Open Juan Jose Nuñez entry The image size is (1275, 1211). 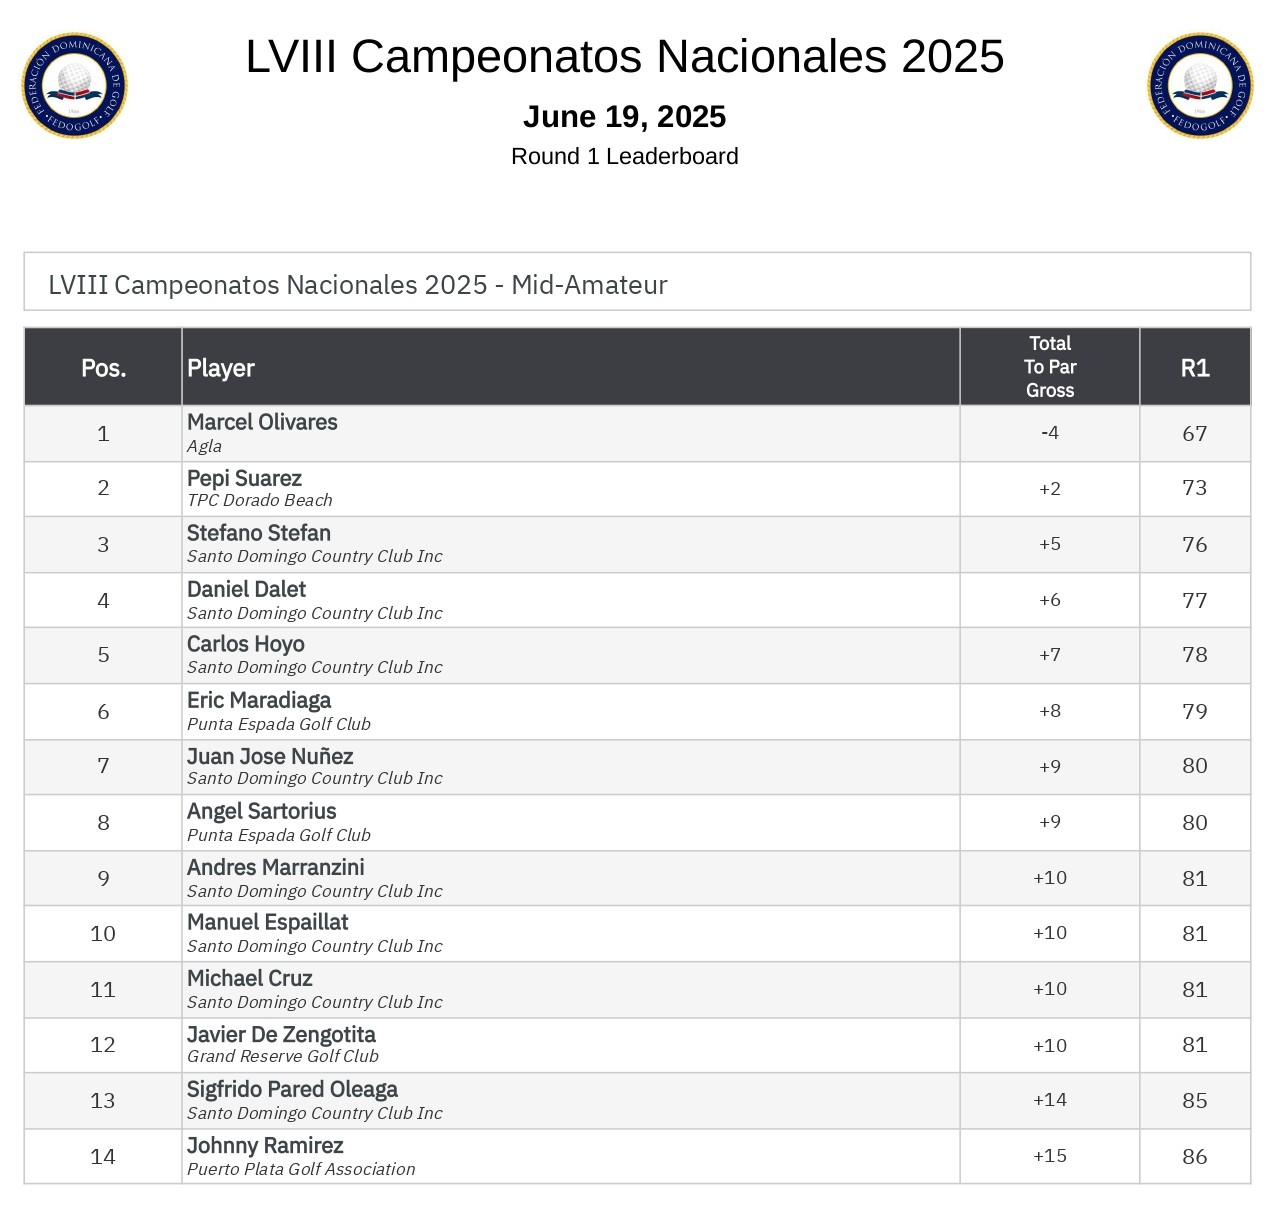270,757
